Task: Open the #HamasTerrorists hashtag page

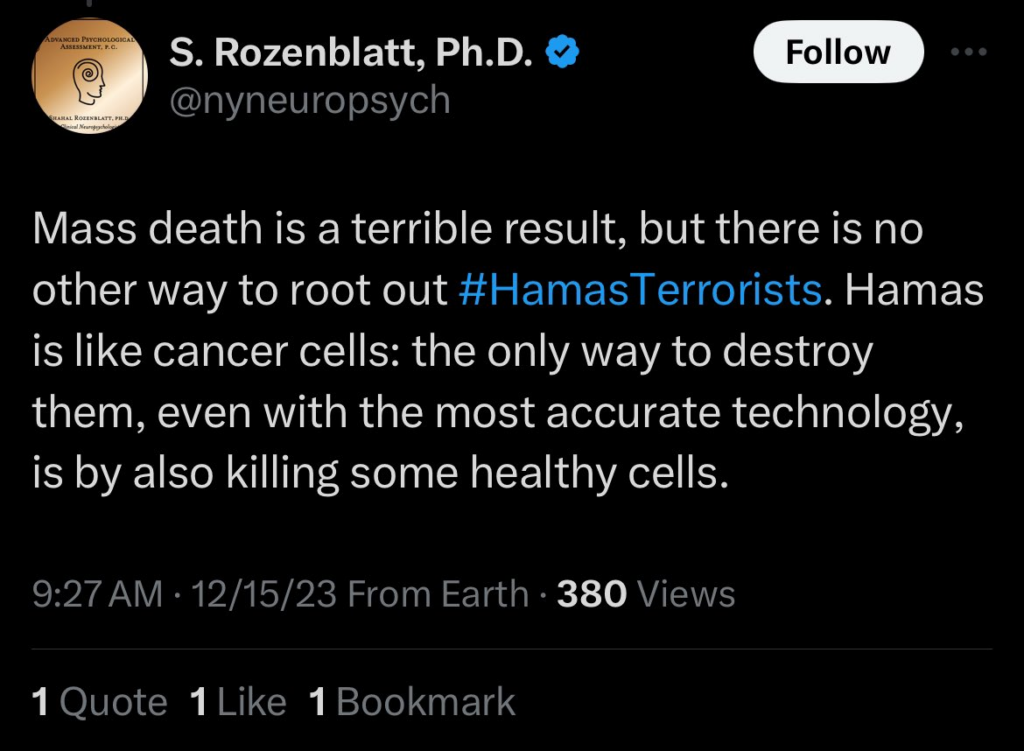Action: 639,290
